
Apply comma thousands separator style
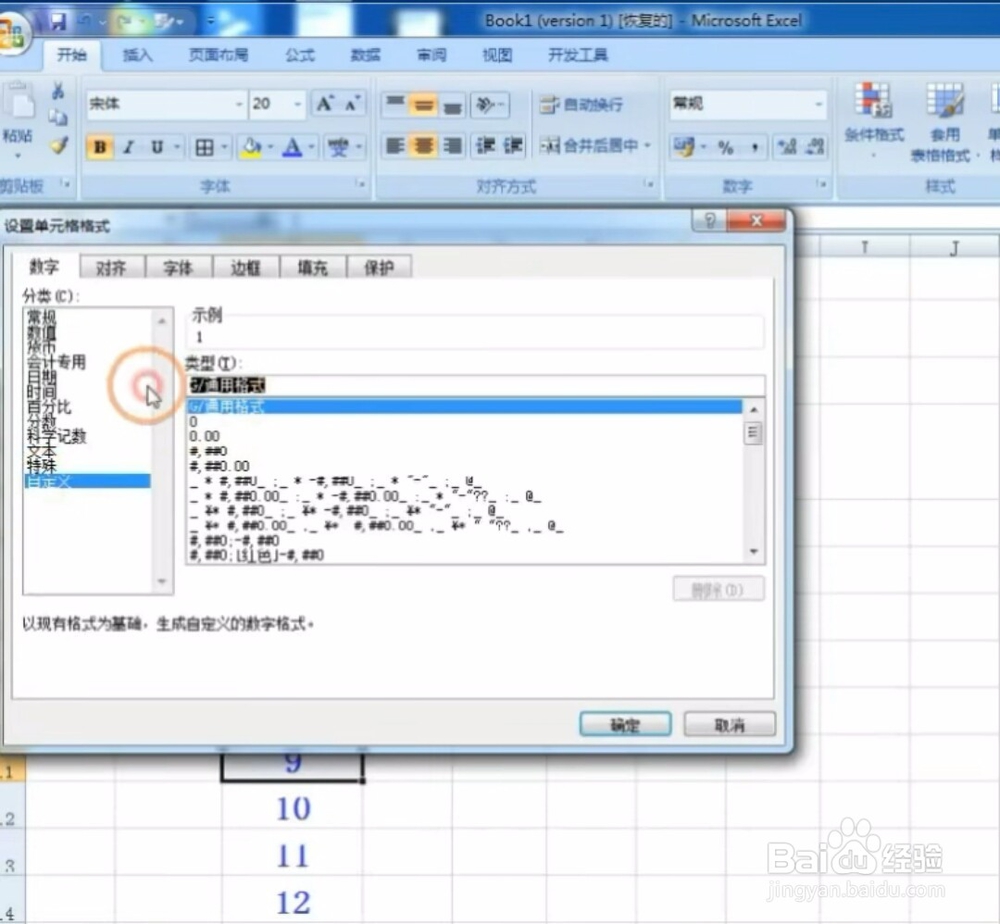click(754, 147)
